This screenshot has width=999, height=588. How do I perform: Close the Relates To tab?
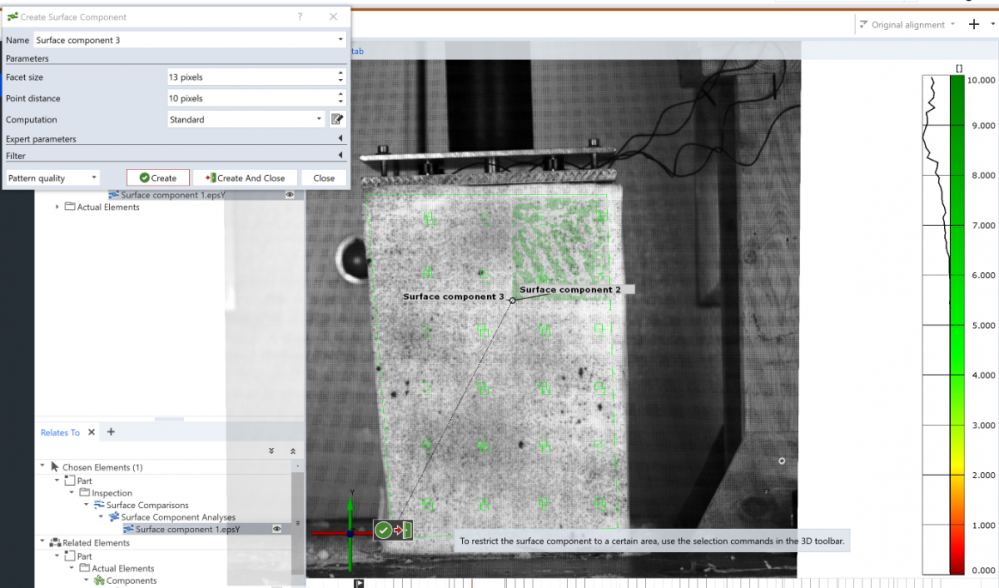pos(92,432)
